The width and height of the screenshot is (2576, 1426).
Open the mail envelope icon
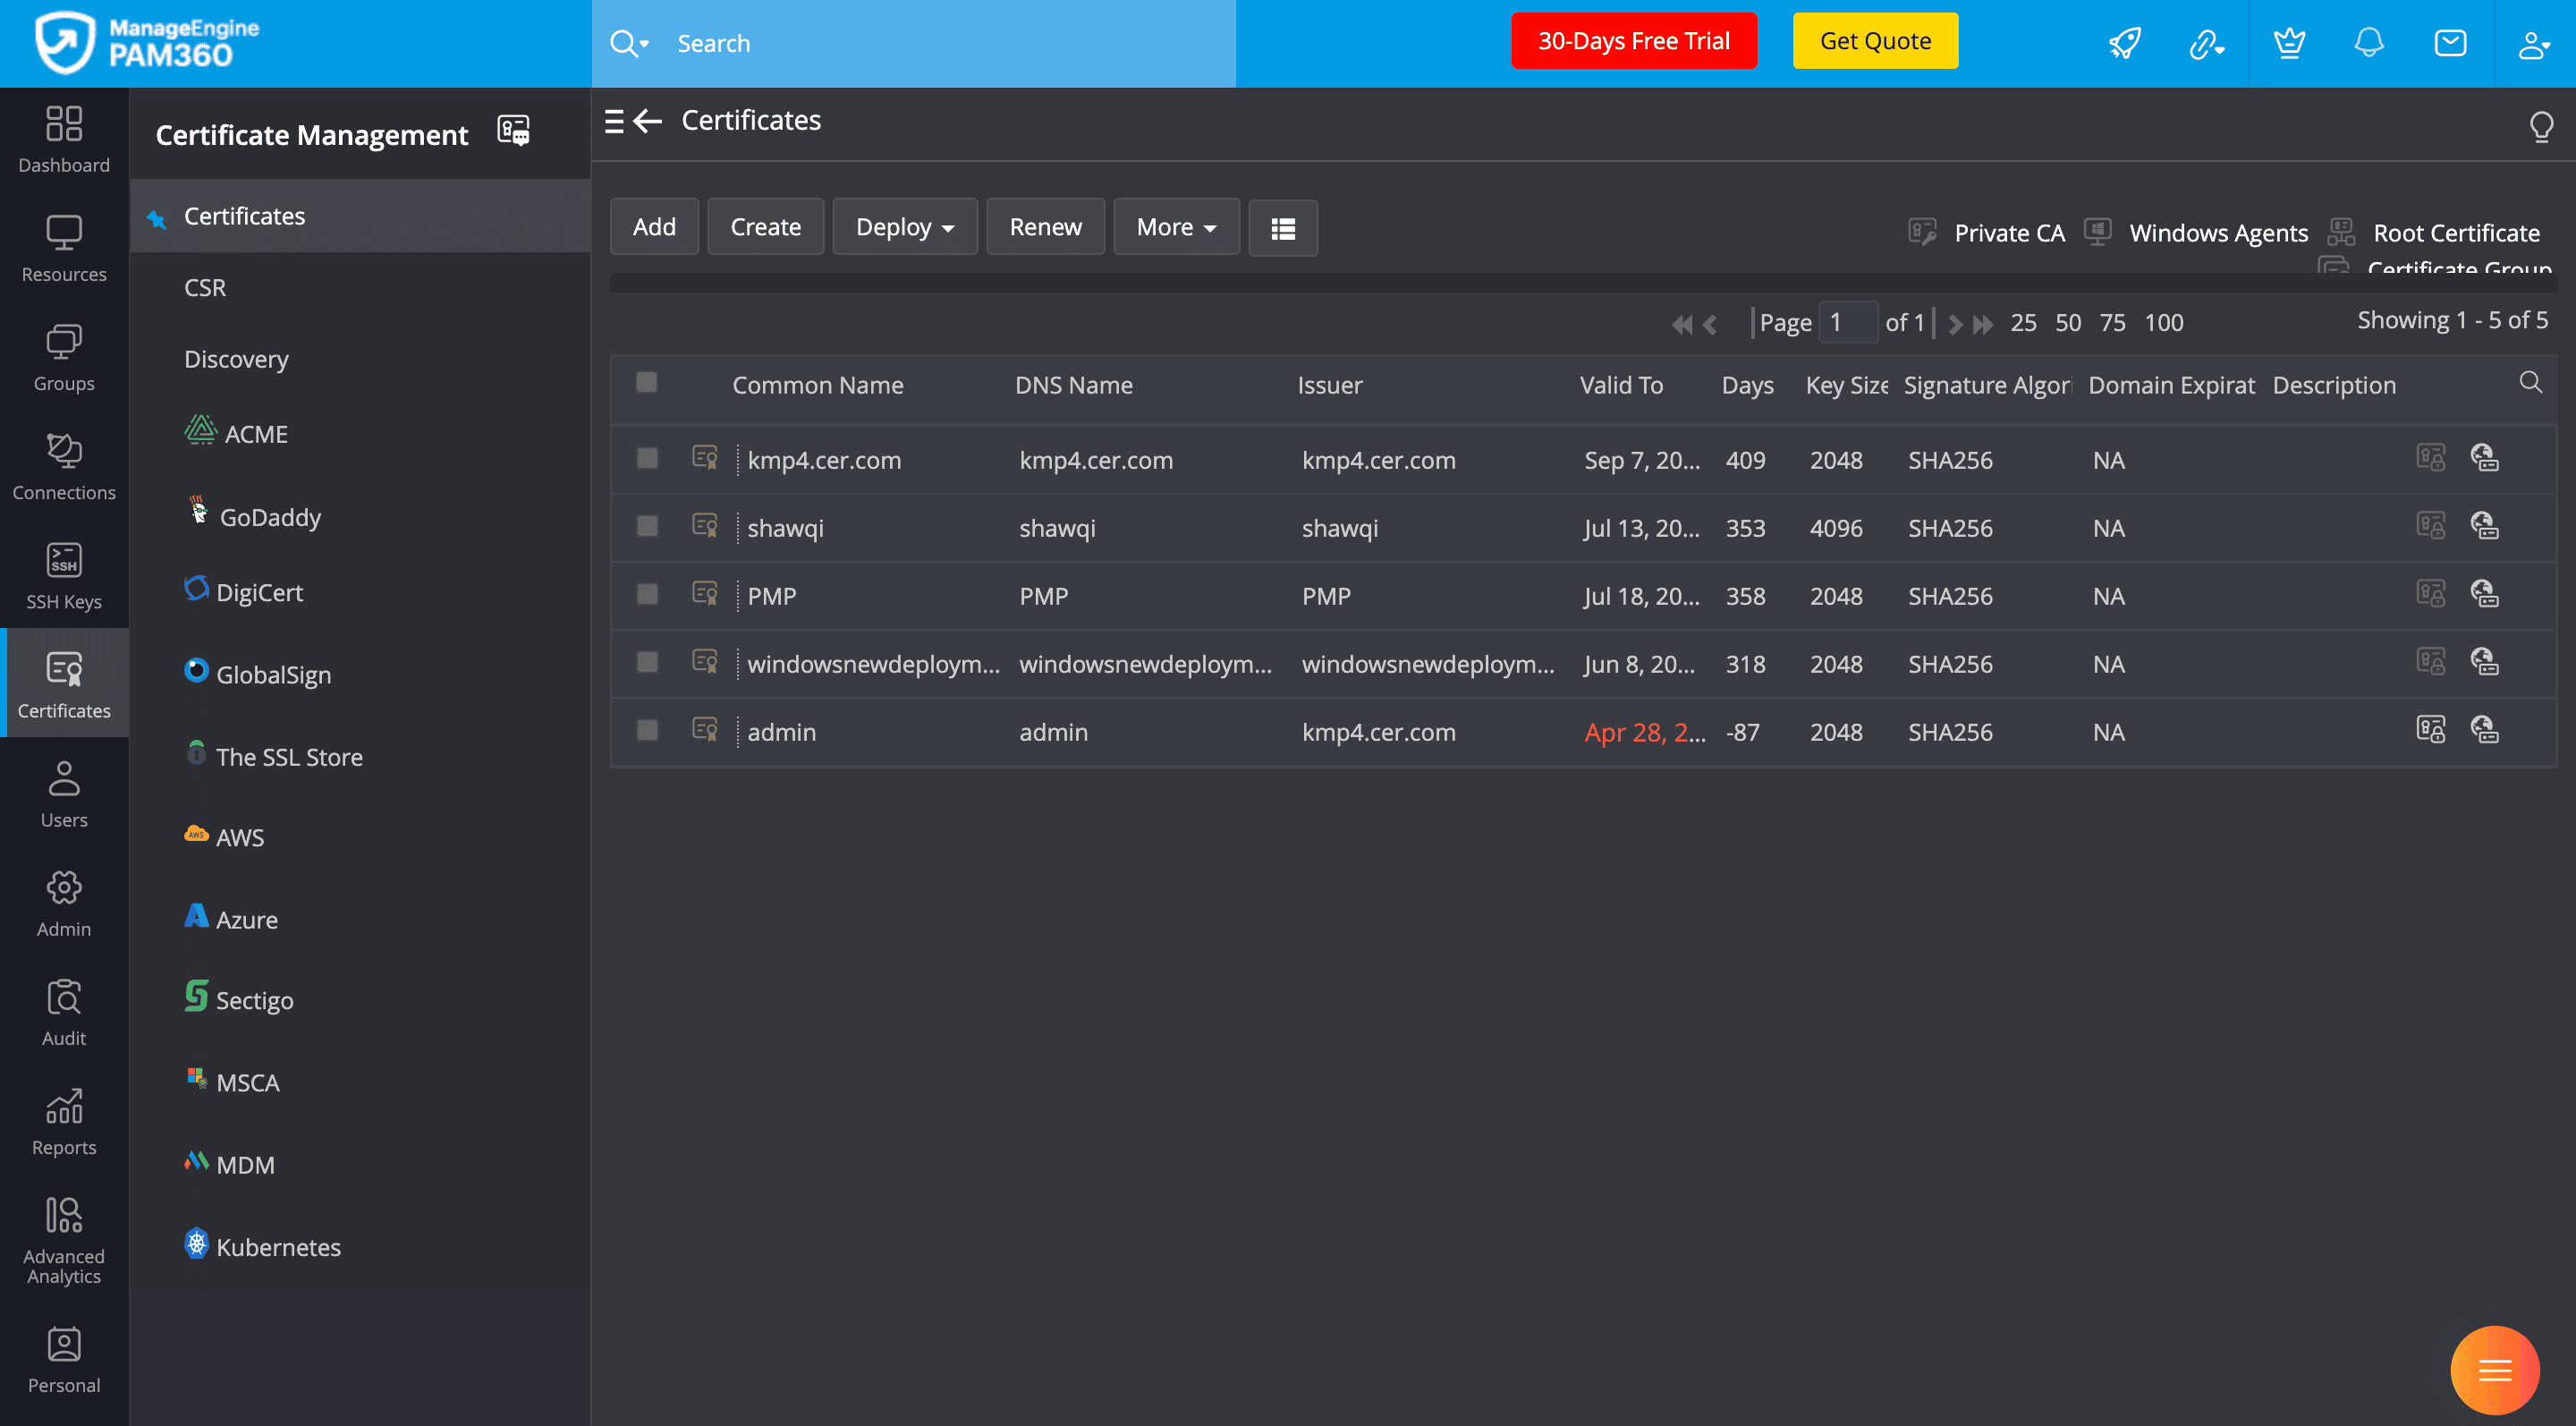[2450, 43]
